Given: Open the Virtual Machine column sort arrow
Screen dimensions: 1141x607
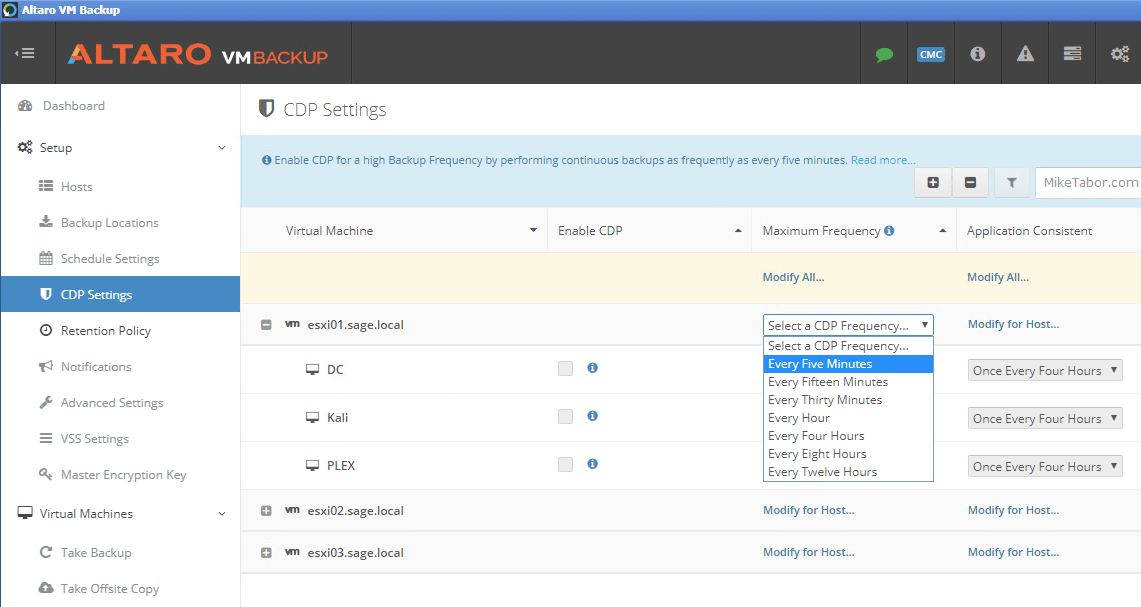Looking at the screenshot, I should click(x=533, y=231).
